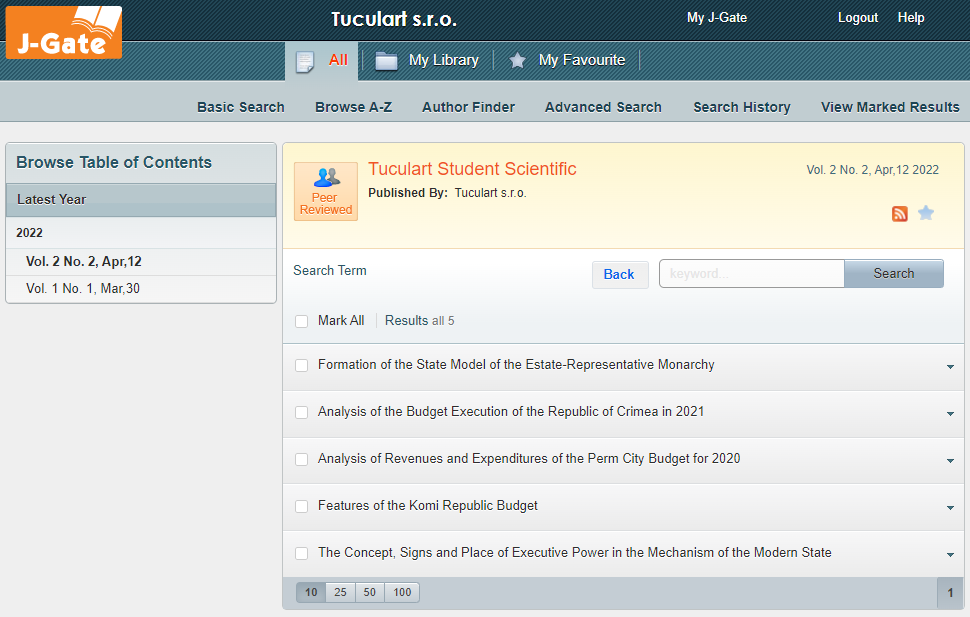Image resolution: width=970 pixels, height=617 pixels.
Task: Expand the Perm City Budget article arrow
Action: [x=950, y=461]
